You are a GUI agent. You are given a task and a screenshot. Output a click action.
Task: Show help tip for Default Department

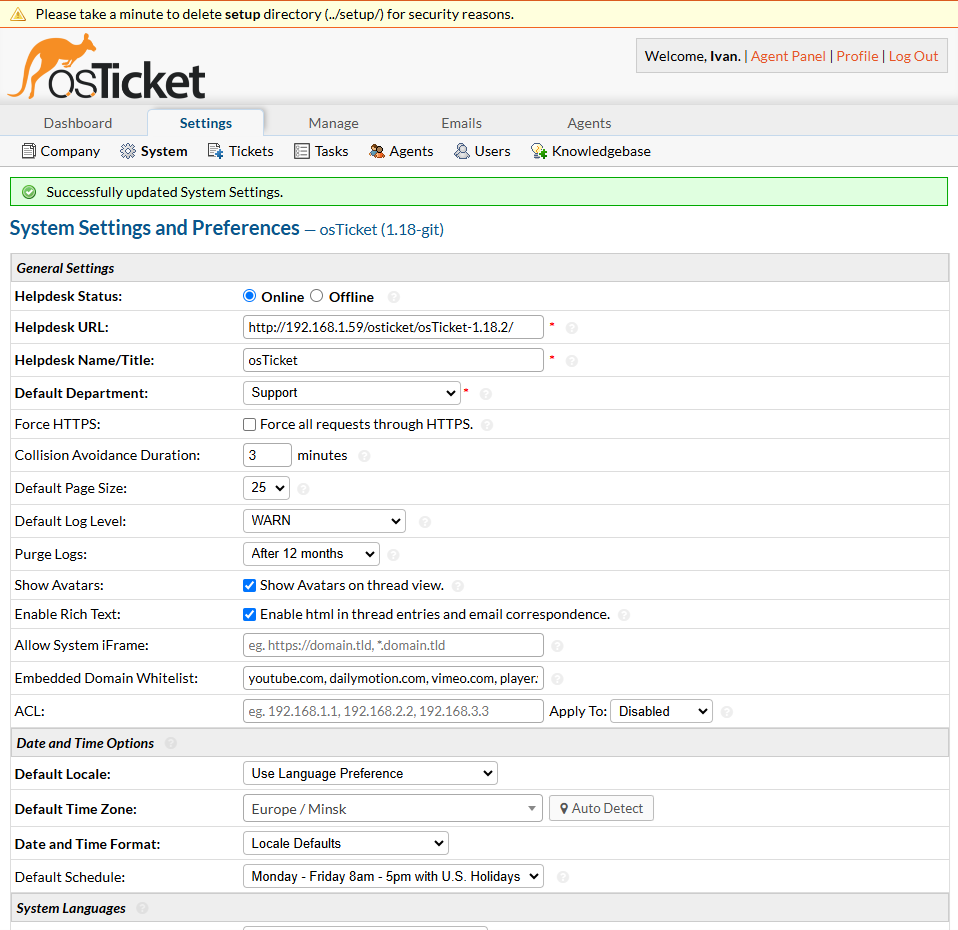tap(486, 394)
